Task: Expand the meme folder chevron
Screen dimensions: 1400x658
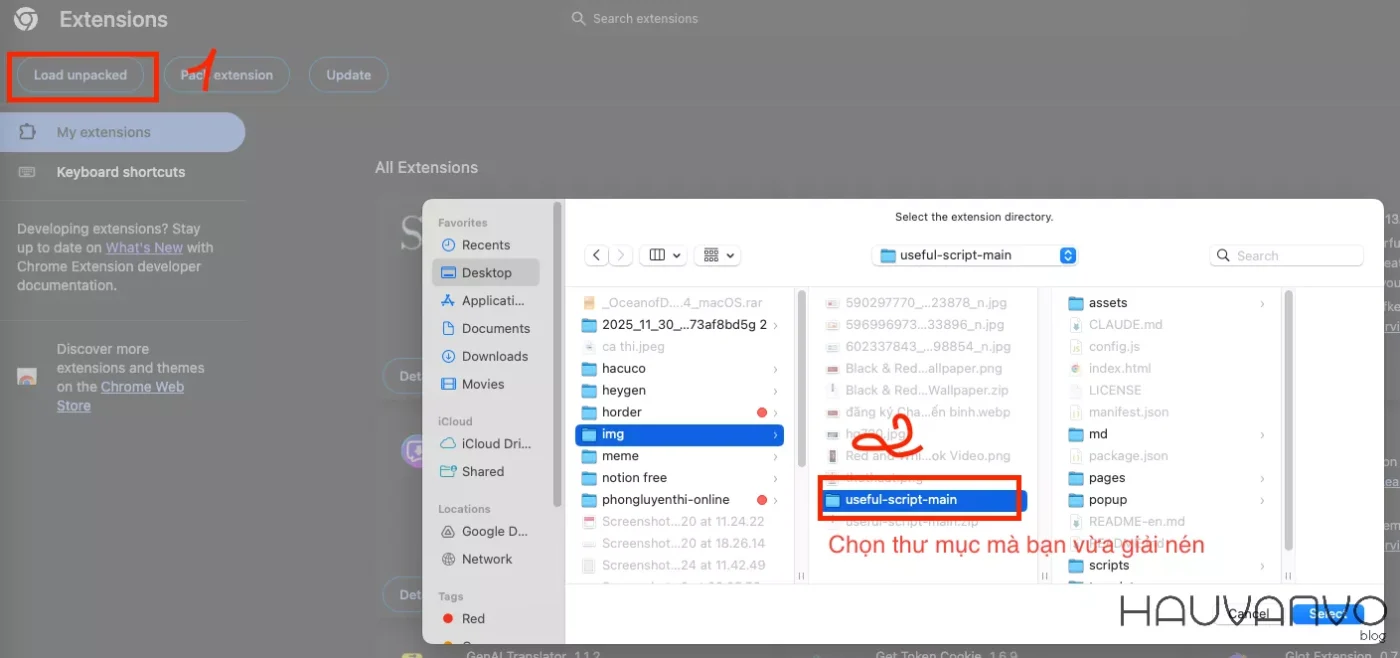Action: click(x=775, y=456)
